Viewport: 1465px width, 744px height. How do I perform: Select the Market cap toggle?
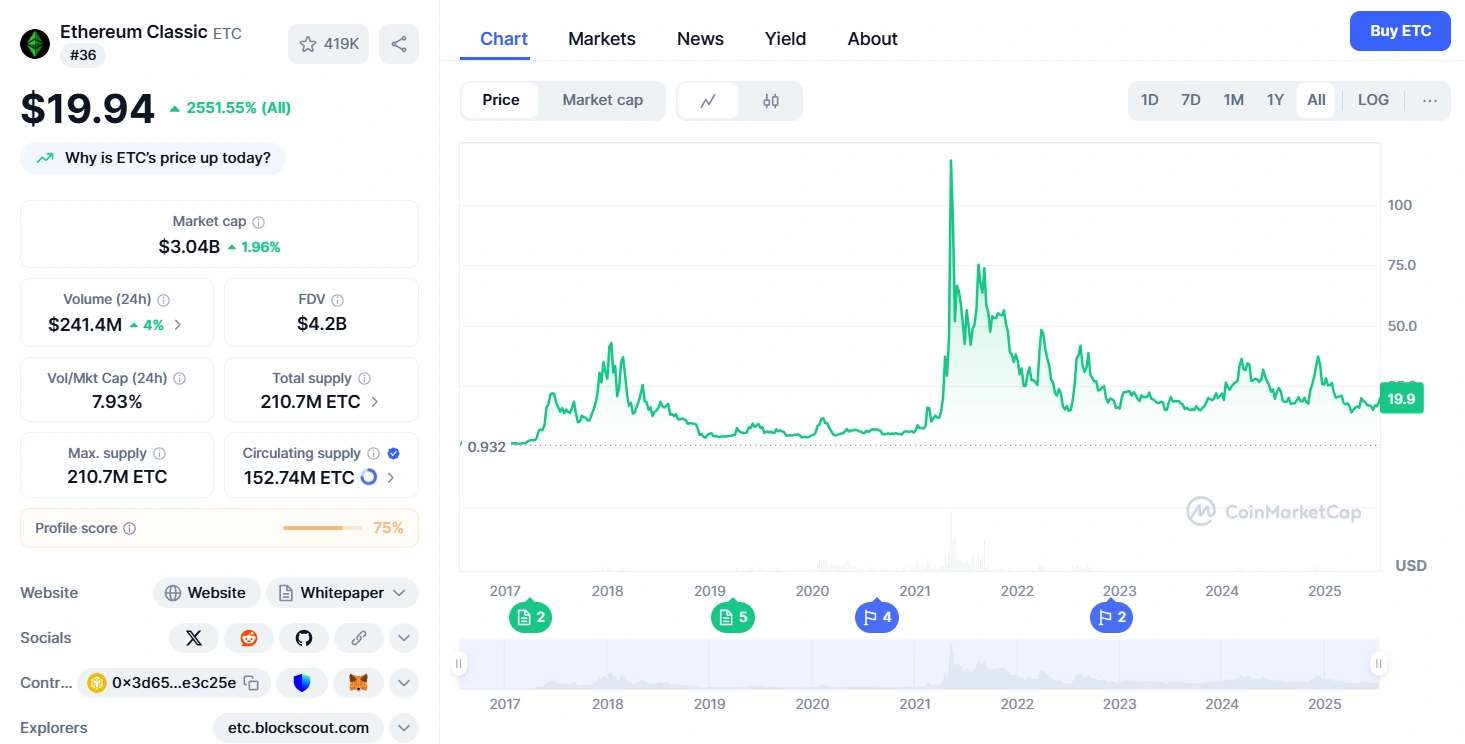coord(603,100)
